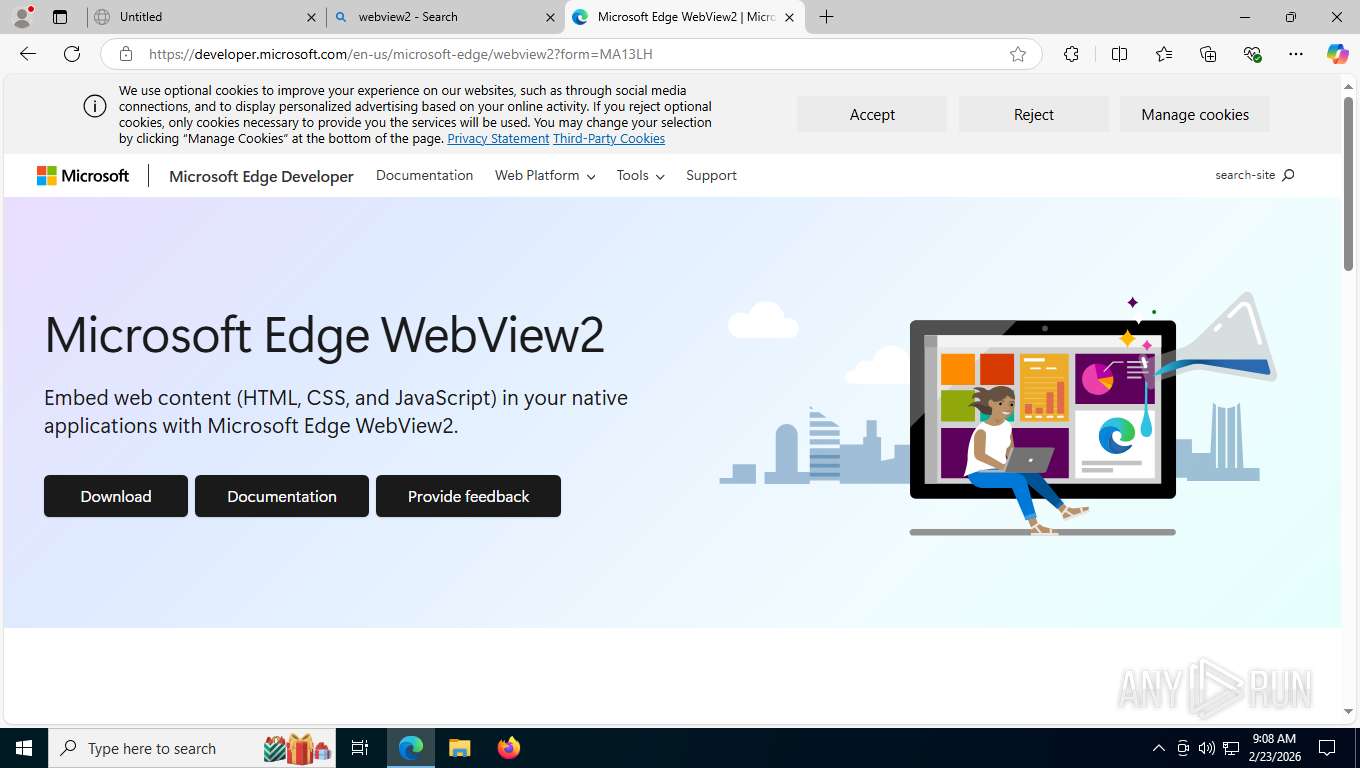1360x768 pixels.
Task: Click the page vertical scrollbar thumb
Action: [1349, 183]
